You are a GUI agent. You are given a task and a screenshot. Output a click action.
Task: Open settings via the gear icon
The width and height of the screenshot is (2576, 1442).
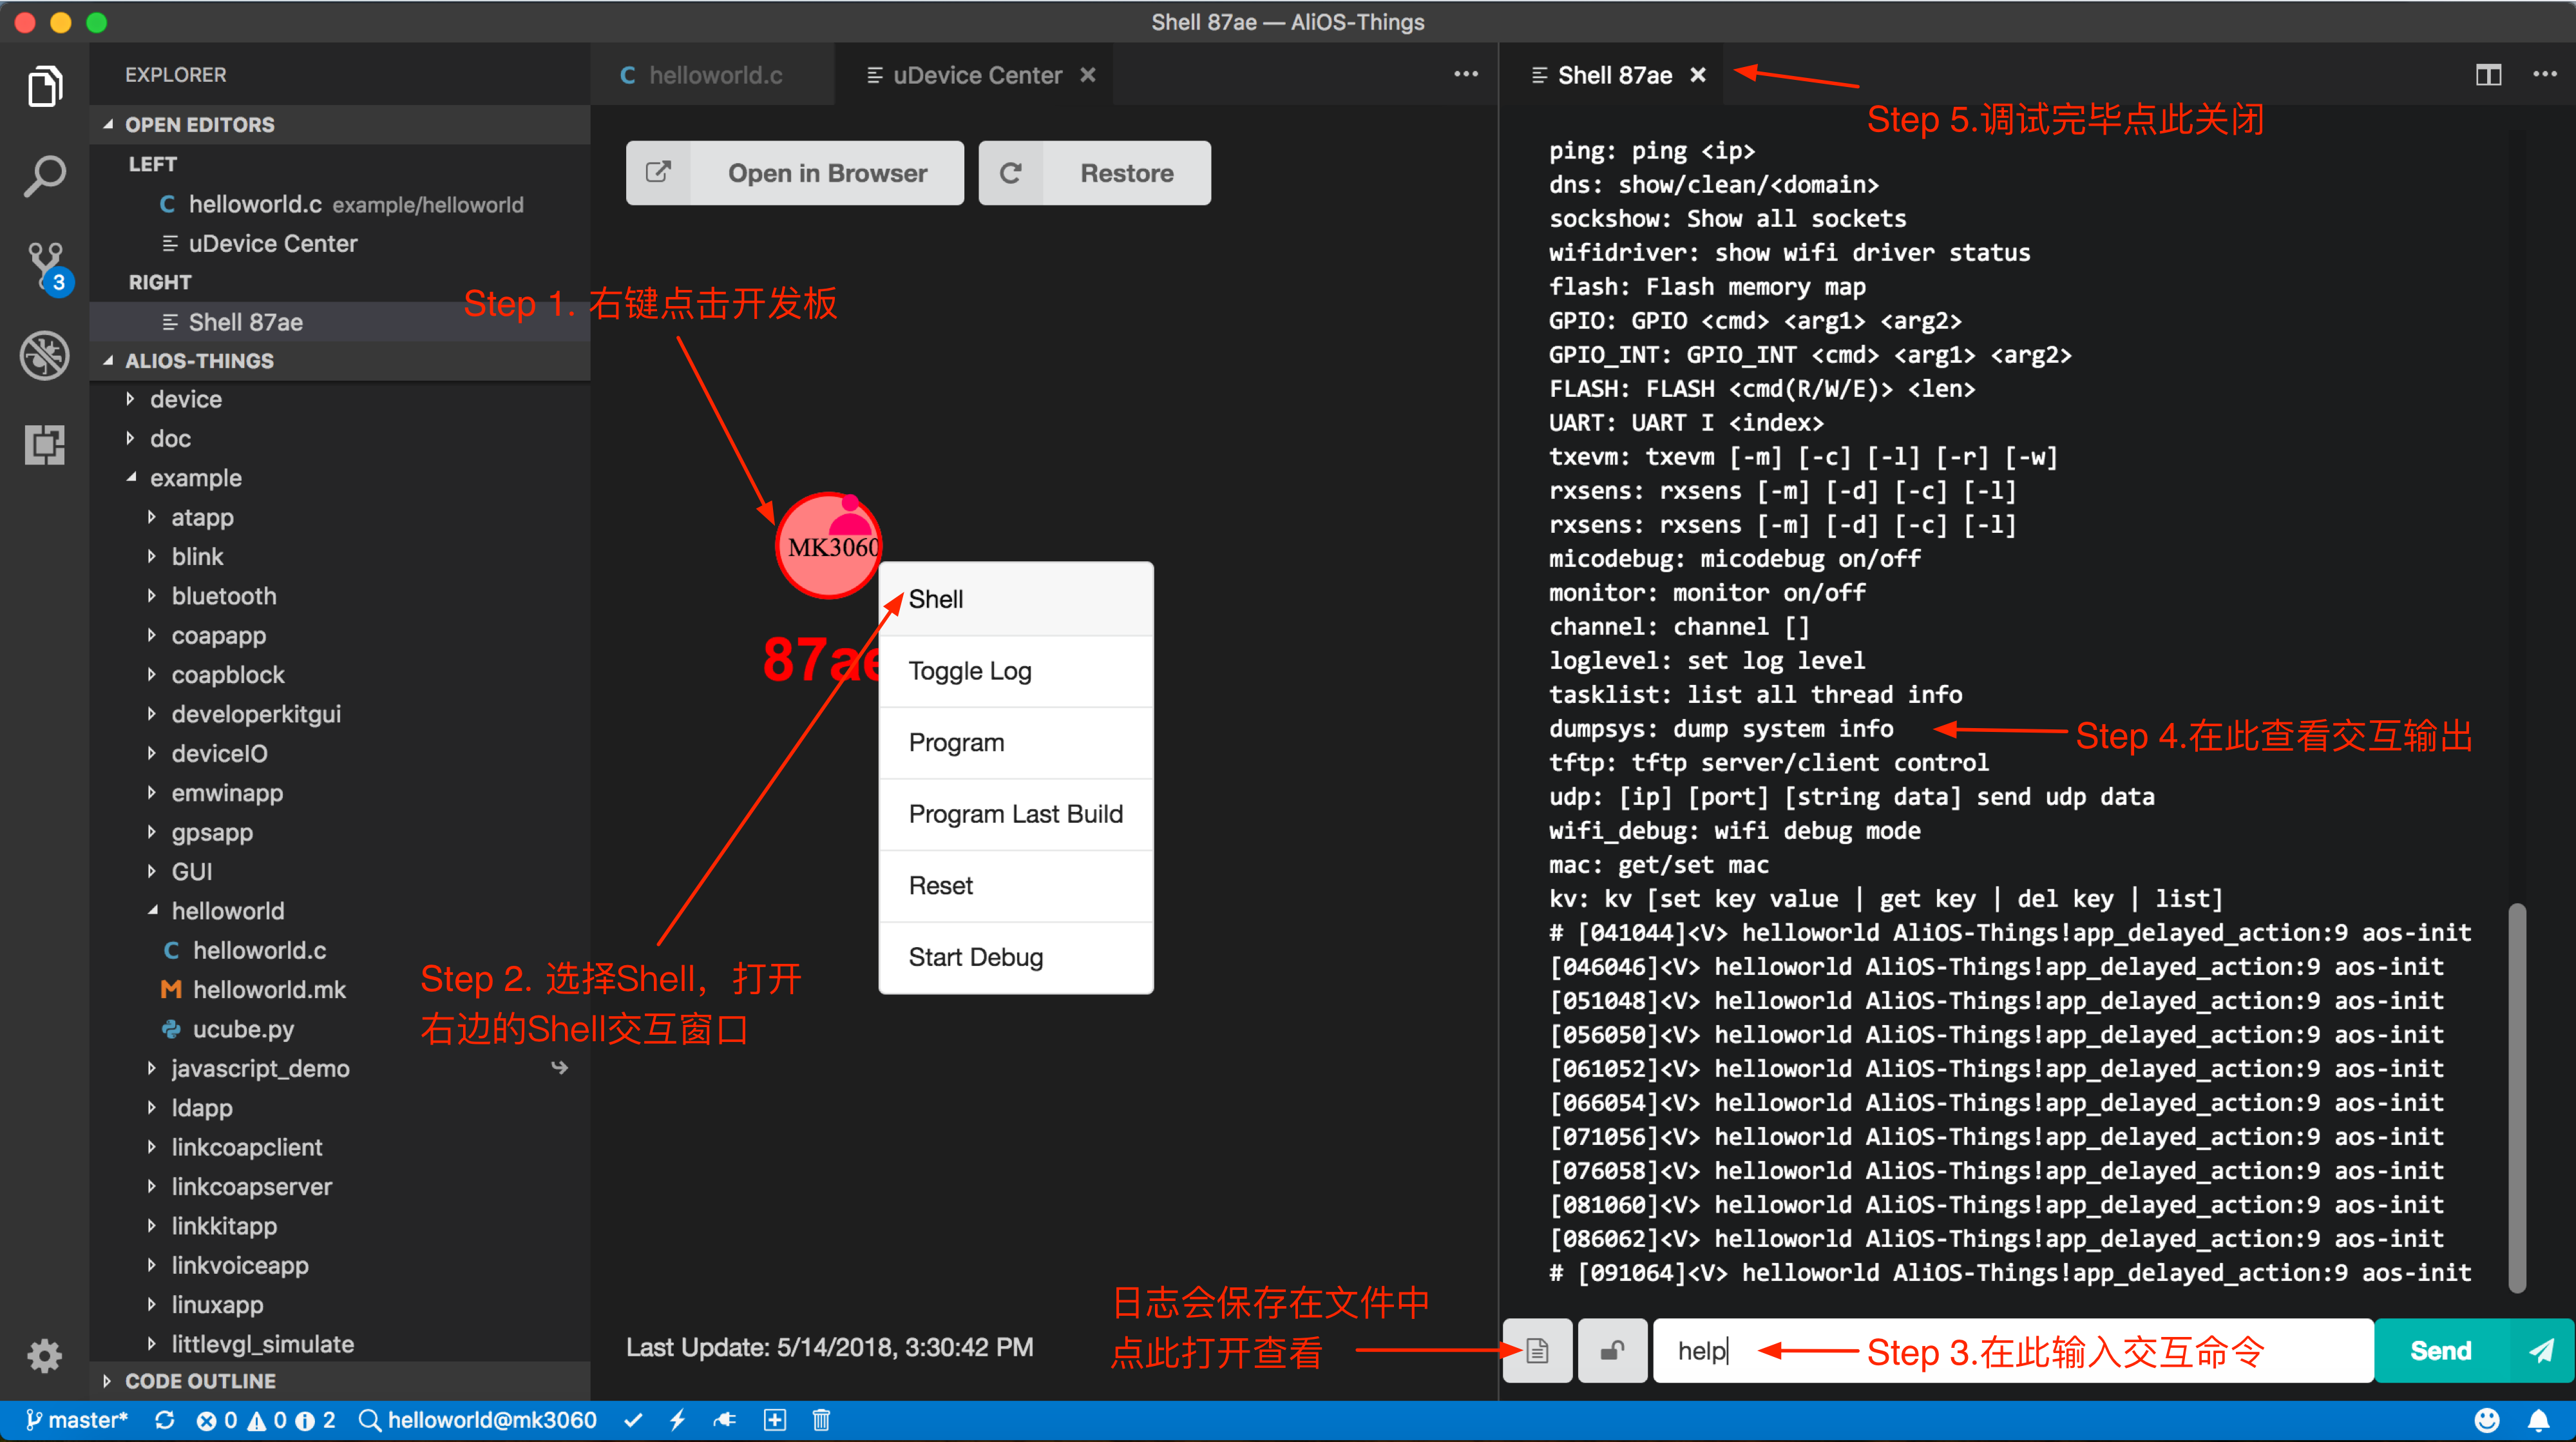coord(45,1356)
